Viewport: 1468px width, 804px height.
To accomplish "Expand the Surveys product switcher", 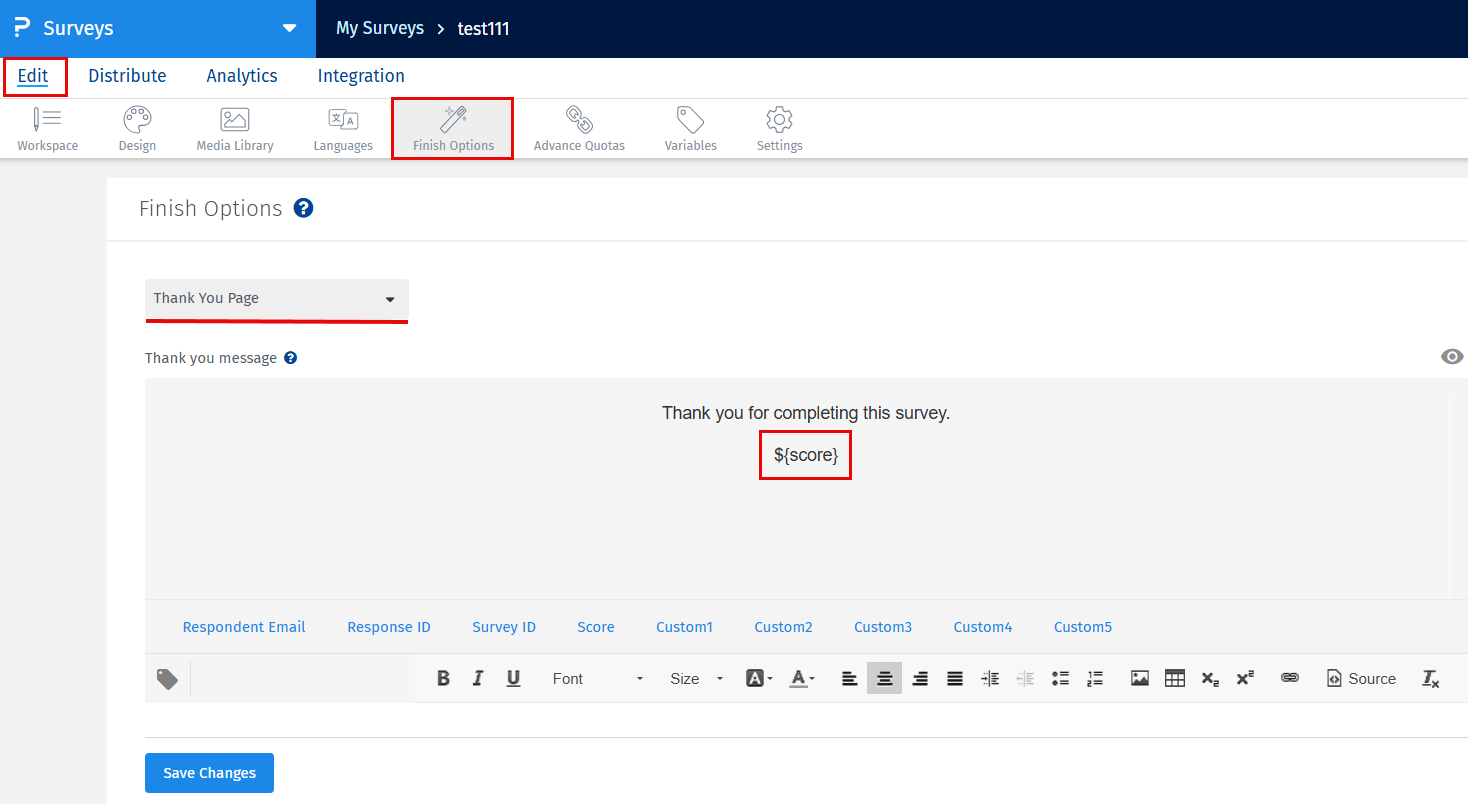I will (x=290, y=28).
